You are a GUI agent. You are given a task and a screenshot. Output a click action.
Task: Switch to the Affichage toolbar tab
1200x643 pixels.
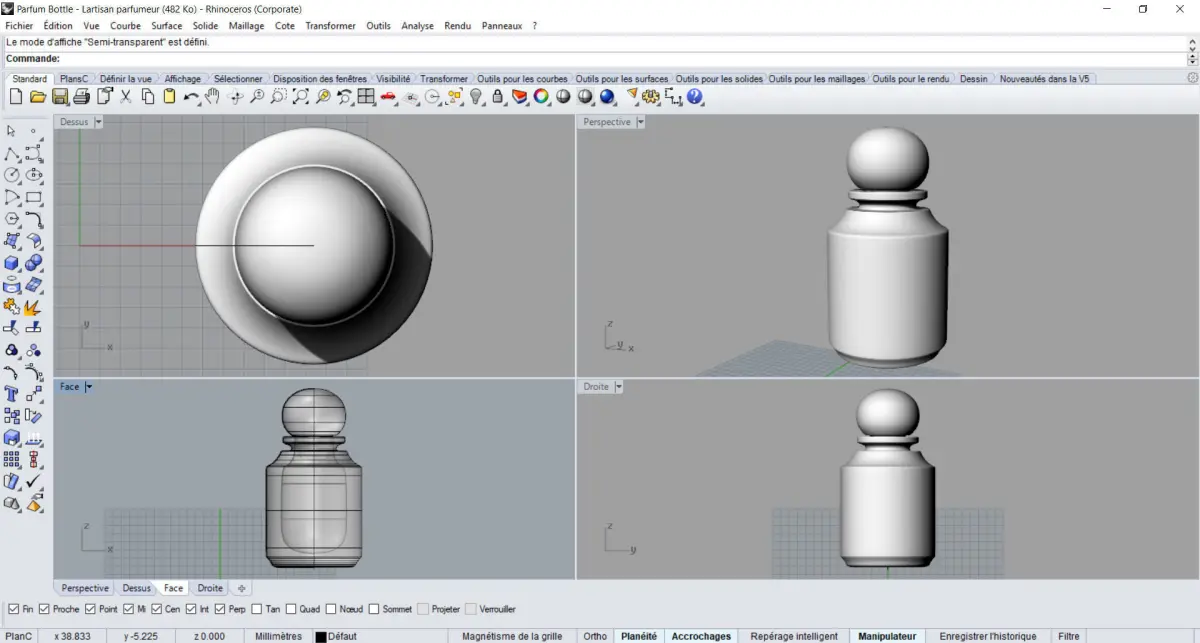pos(183,79)
